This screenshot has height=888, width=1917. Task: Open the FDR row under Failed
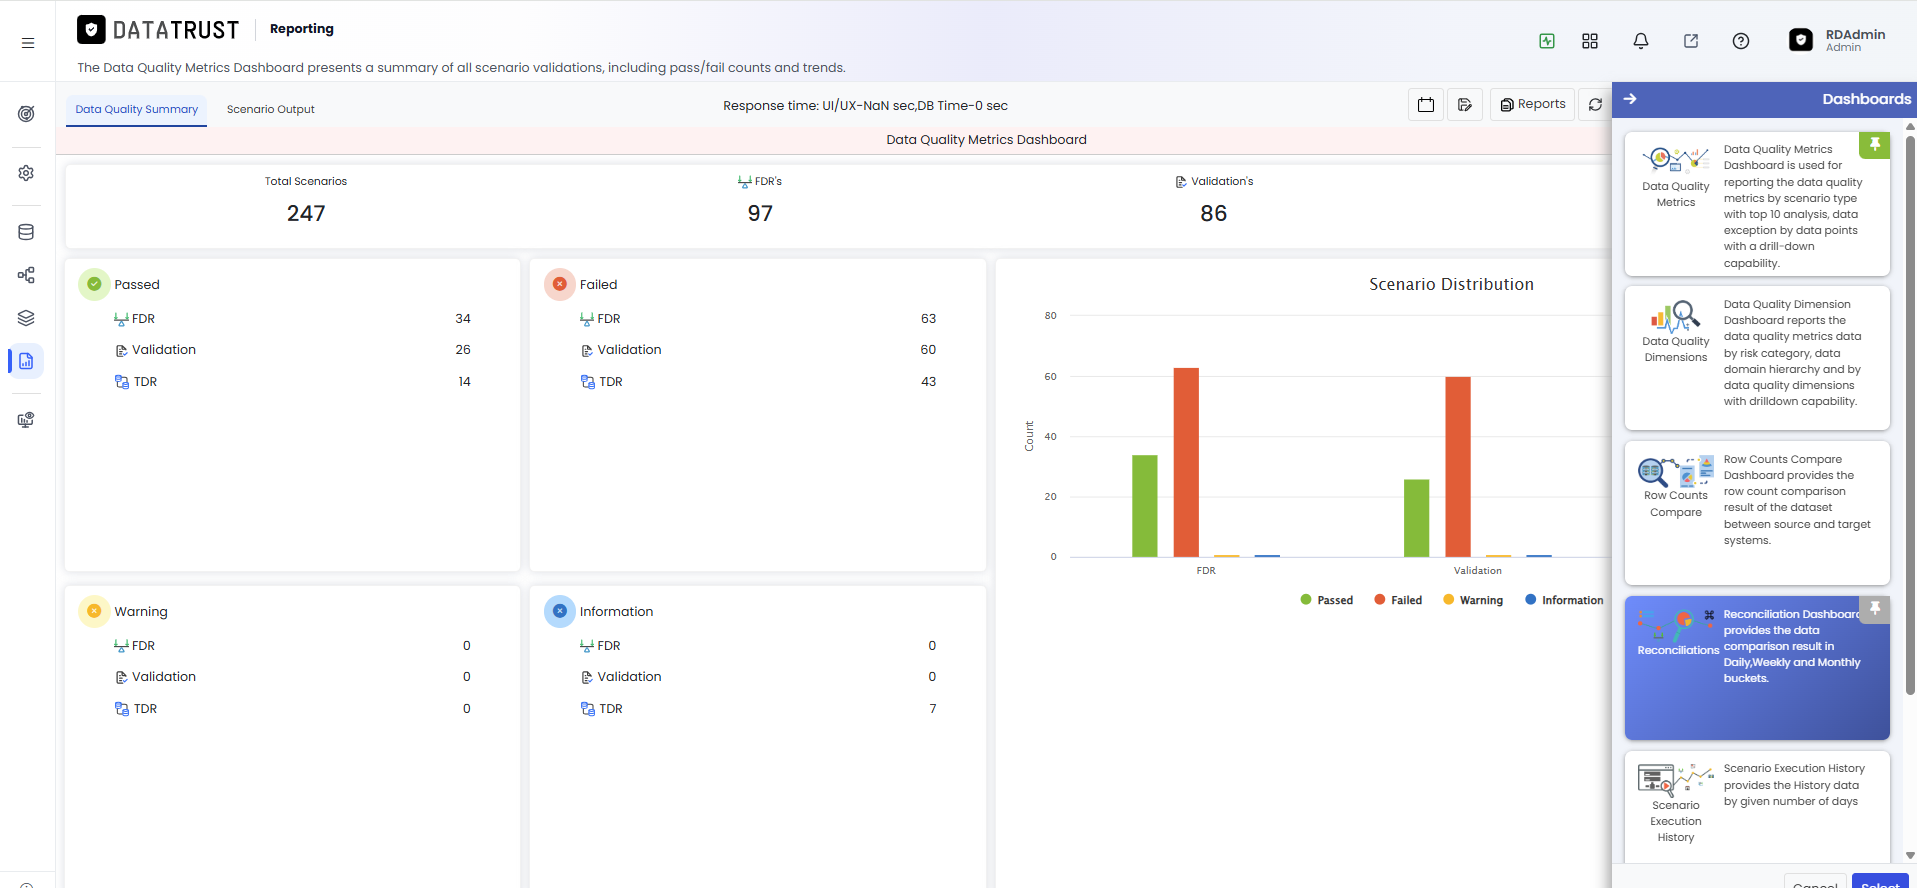click(x=758, y=319)
